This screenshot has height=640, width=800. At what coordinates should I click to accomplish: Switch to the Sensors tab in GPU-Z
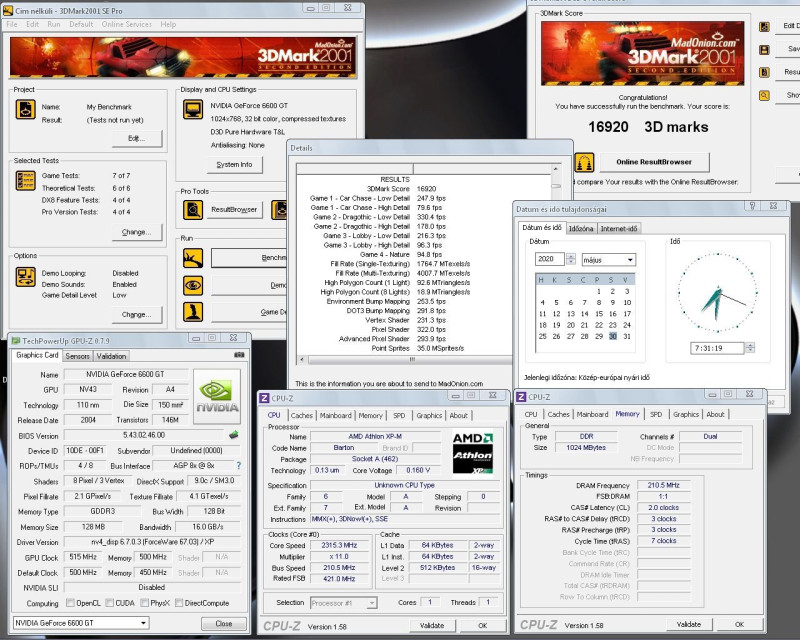pos(78,356)
